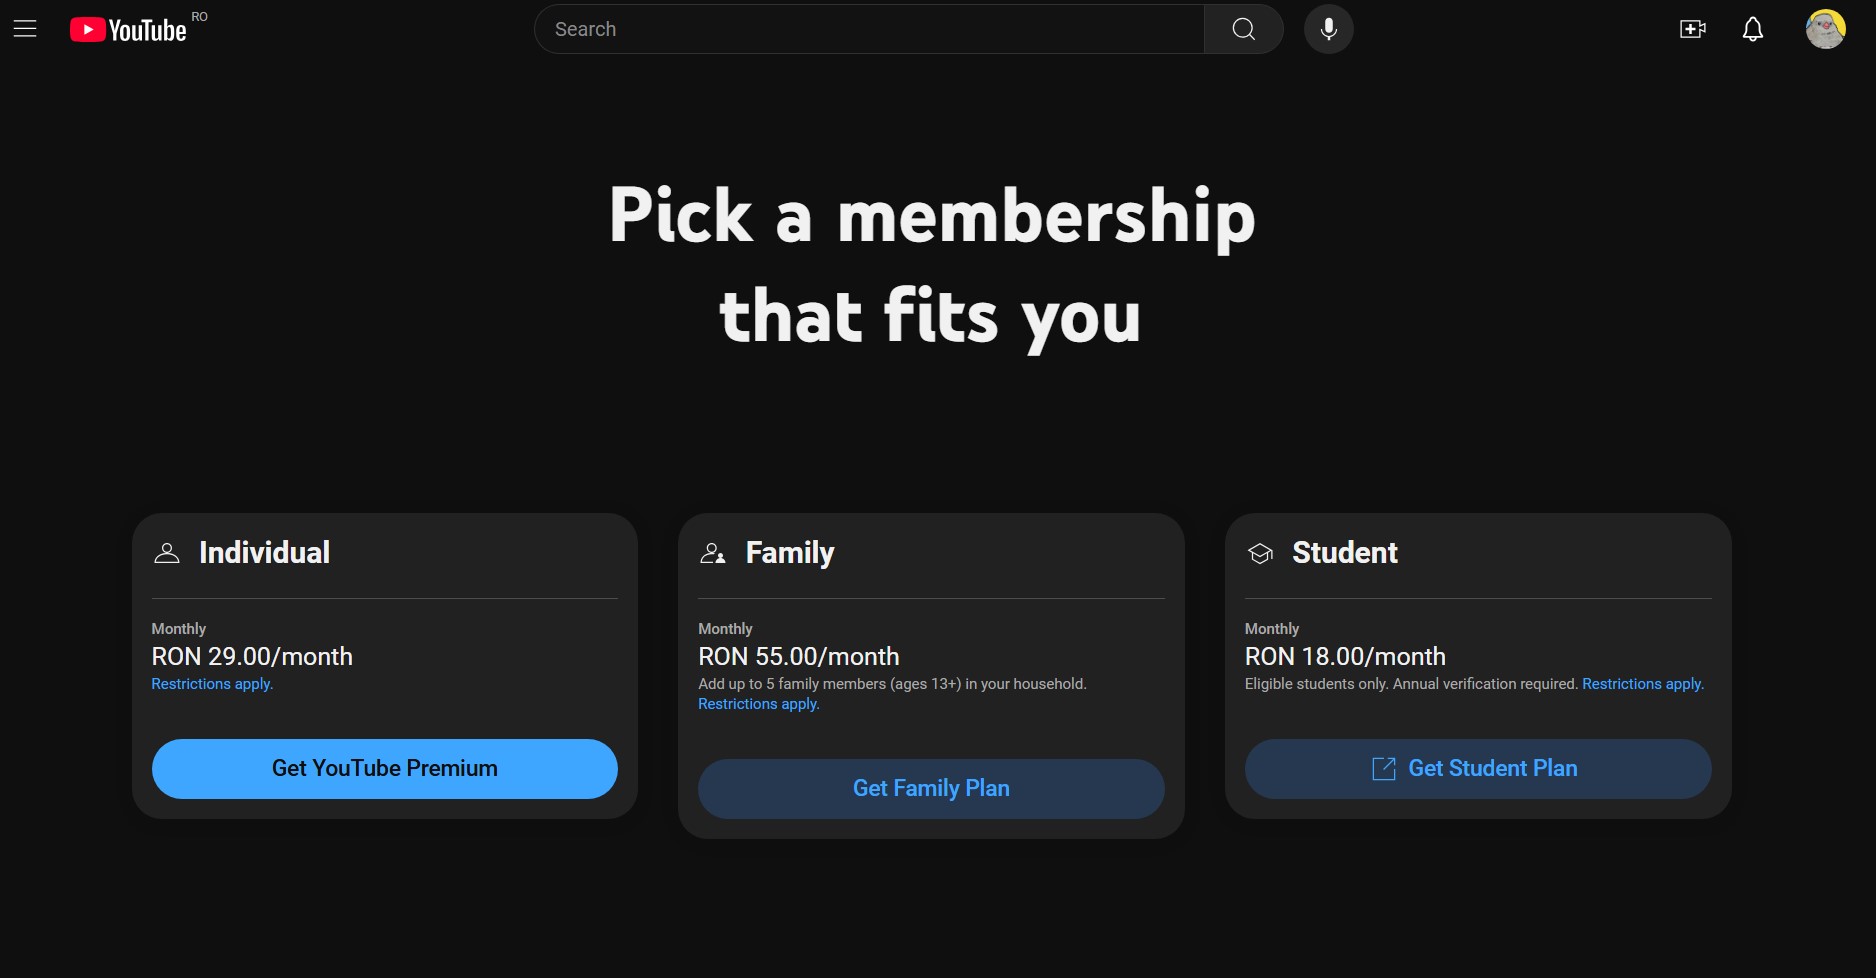The height and width of the screenshot is (978, 1876).
Task: Open Restrictions apply link under Family
Action: [759, 704]
